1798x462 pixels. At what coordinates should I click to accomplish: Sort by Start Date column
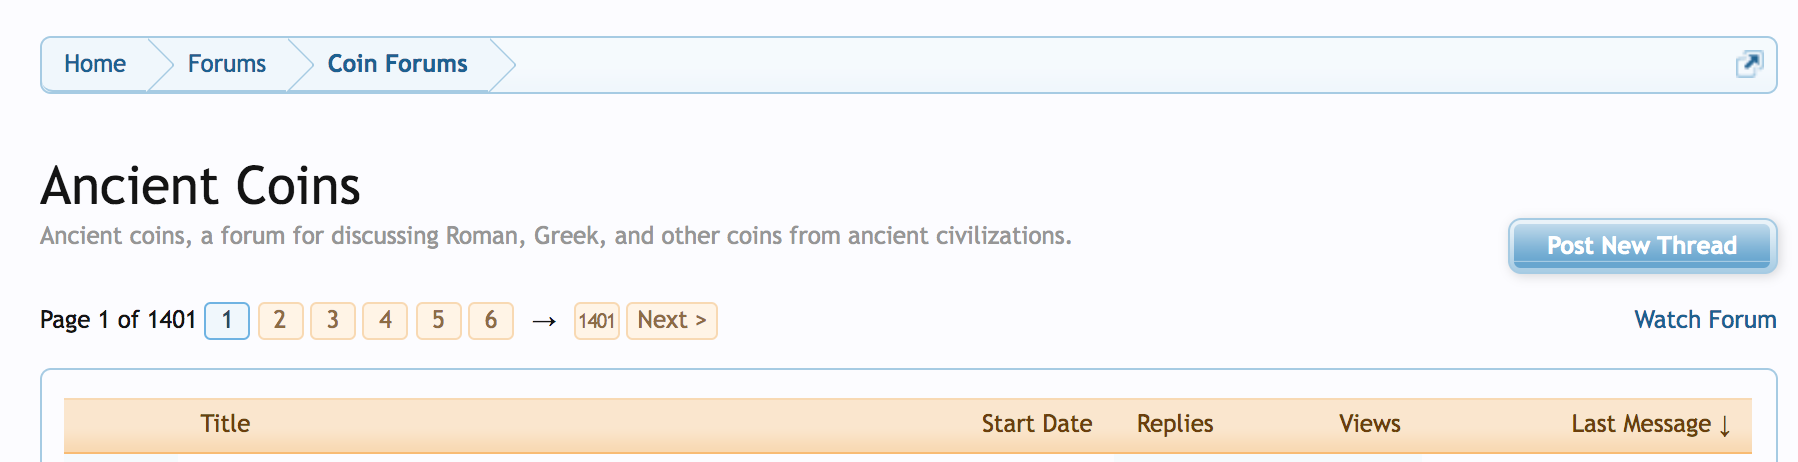(1036, 424)
